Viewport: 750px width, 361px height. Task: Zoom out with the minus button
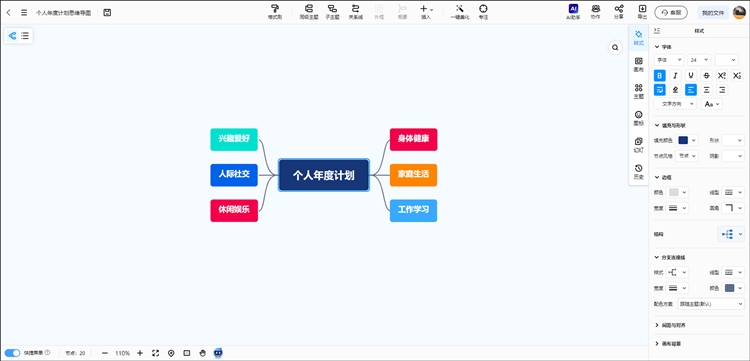105,353
